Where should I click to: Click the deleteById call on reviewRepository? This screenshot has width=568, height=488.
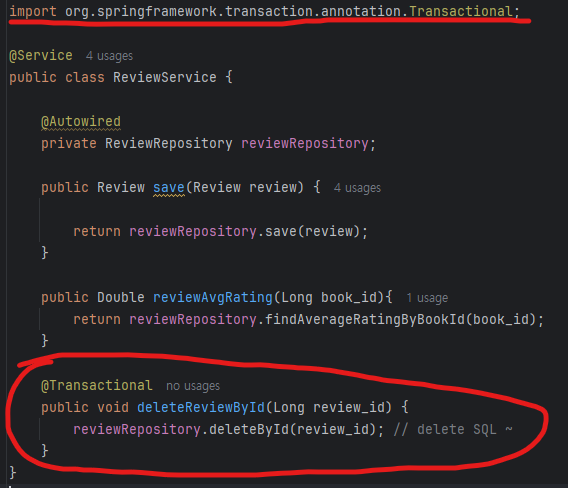coord(249,430)
